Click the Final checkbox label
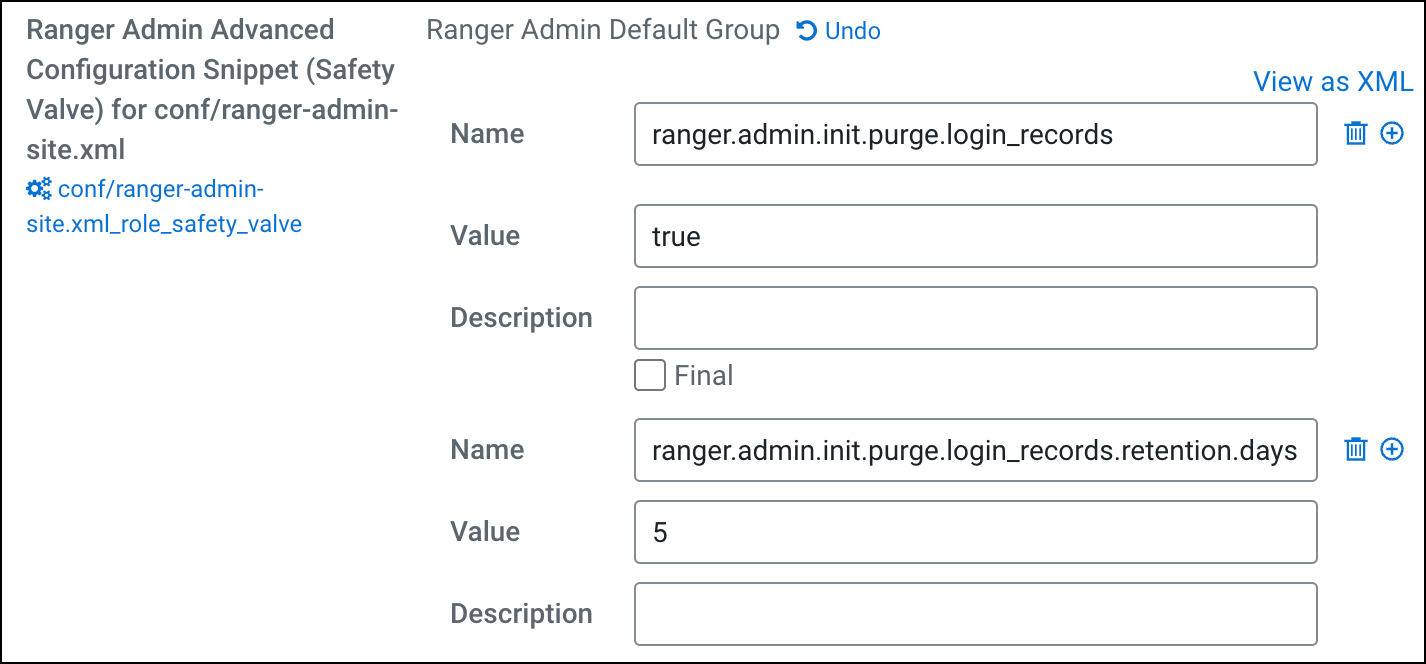The image size is (1426, 664). 706,375
